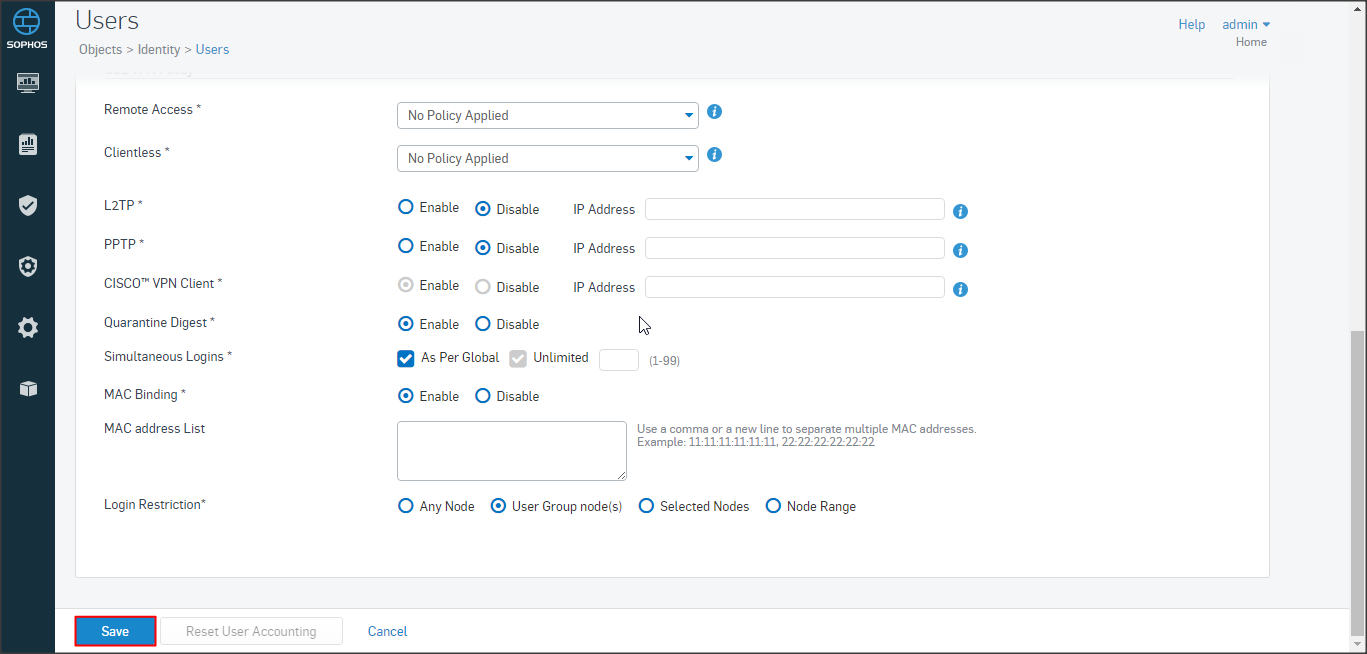The image size is (1367, 654).
Task: Click info icon beside L2TP IP Address
Action: click(x=960, y=211)
